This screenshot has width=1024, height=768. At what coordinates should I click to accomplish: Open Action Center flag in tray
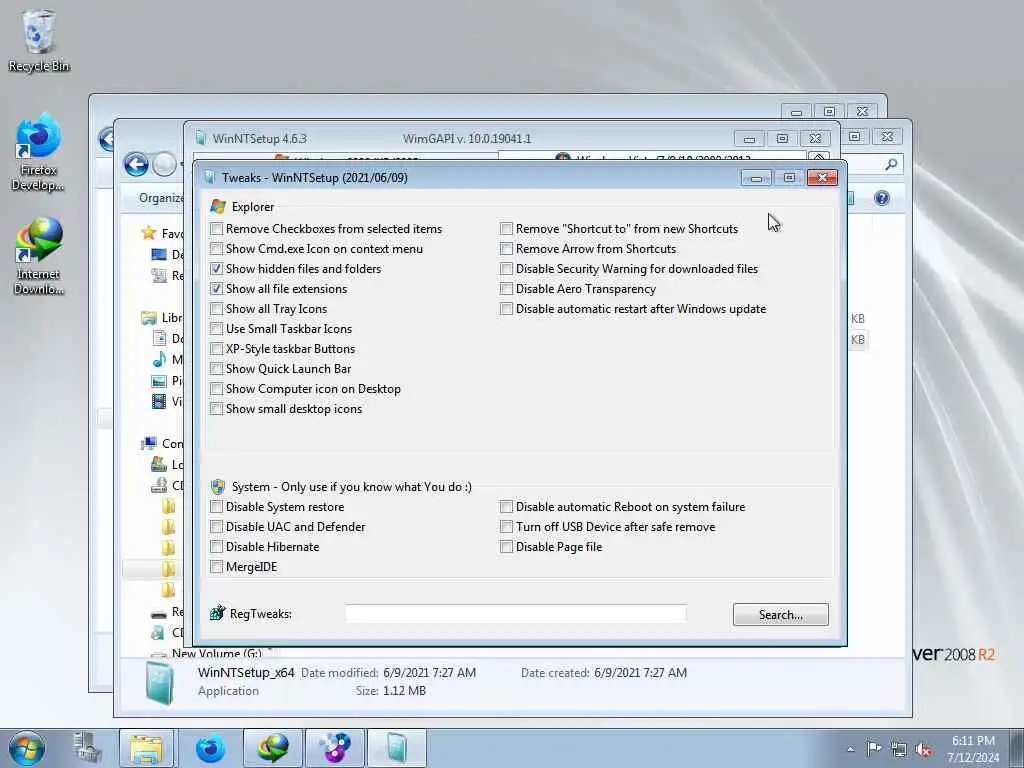pyautogui.click(x=874, y=749)
